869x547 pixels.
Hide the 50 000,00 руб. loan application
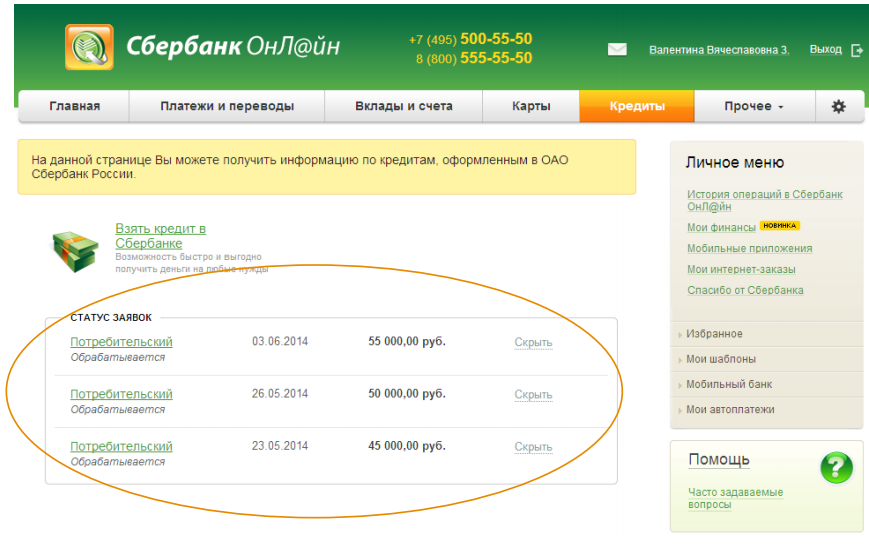533,394
